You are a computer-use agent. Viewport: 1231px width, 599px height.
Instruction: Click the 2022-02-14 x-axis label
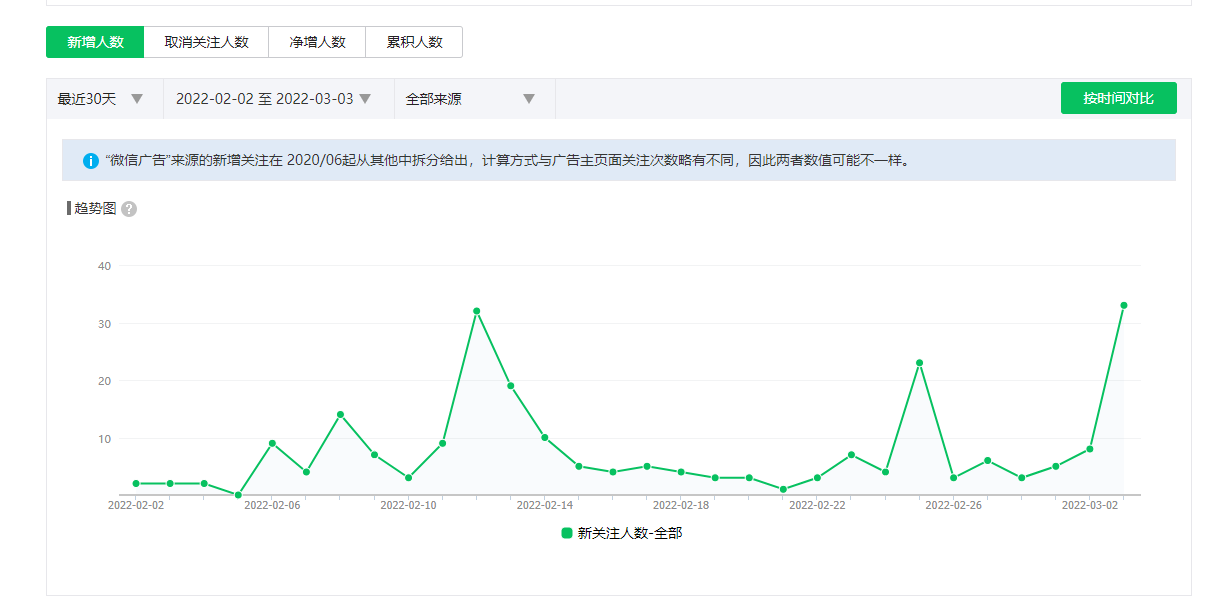[545, 506]
